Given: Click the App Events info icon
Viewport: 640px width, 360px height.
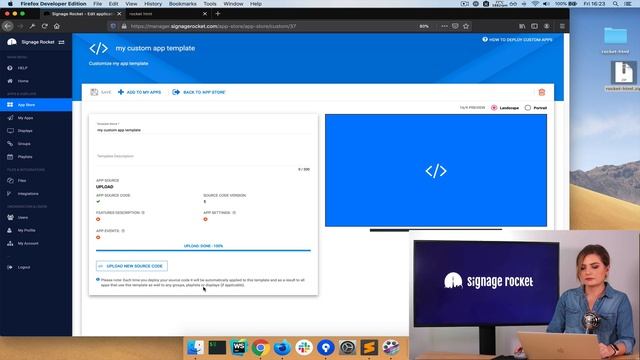Looking at the screenshot, I should [x=123, y=231].
